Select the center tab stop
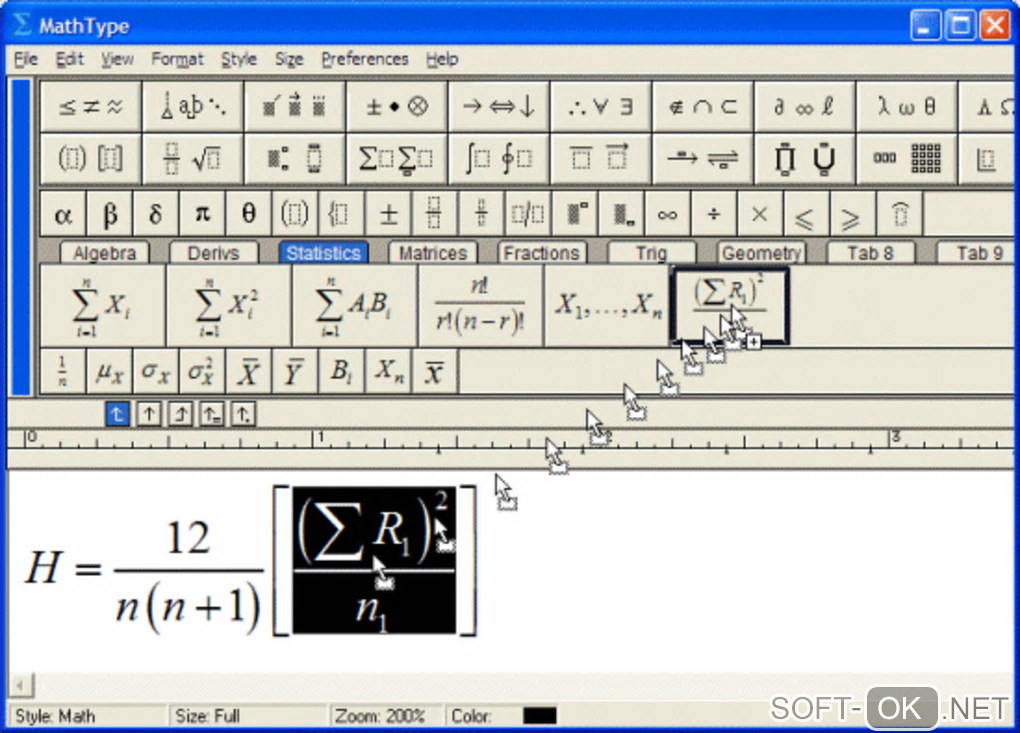1020x733 pixels. [149, 414]
